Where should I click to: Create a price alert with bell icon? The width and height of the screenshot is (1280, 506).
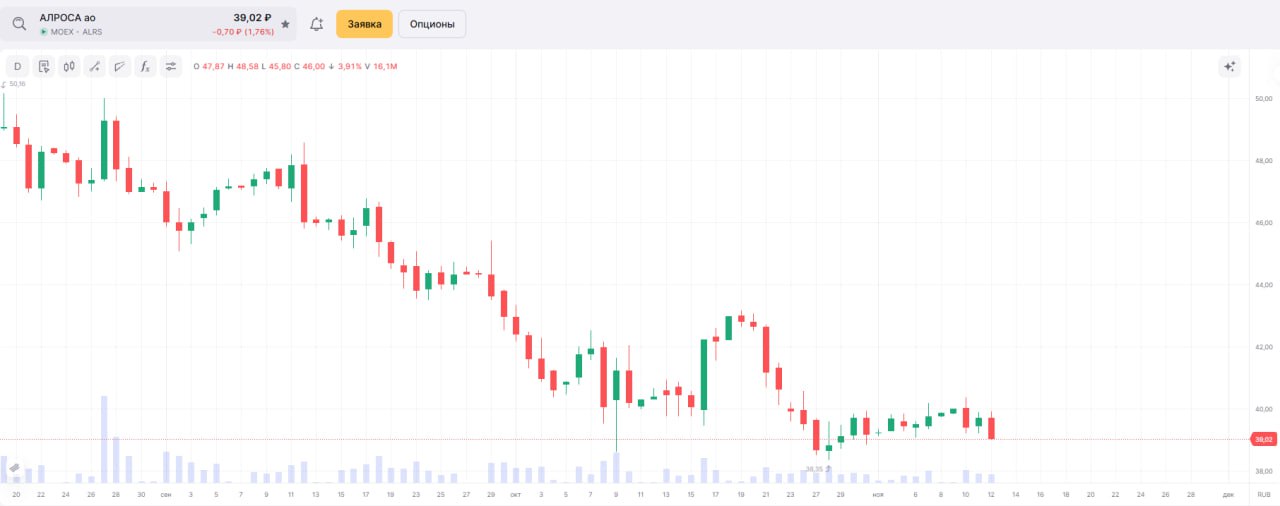pos(317,24)
